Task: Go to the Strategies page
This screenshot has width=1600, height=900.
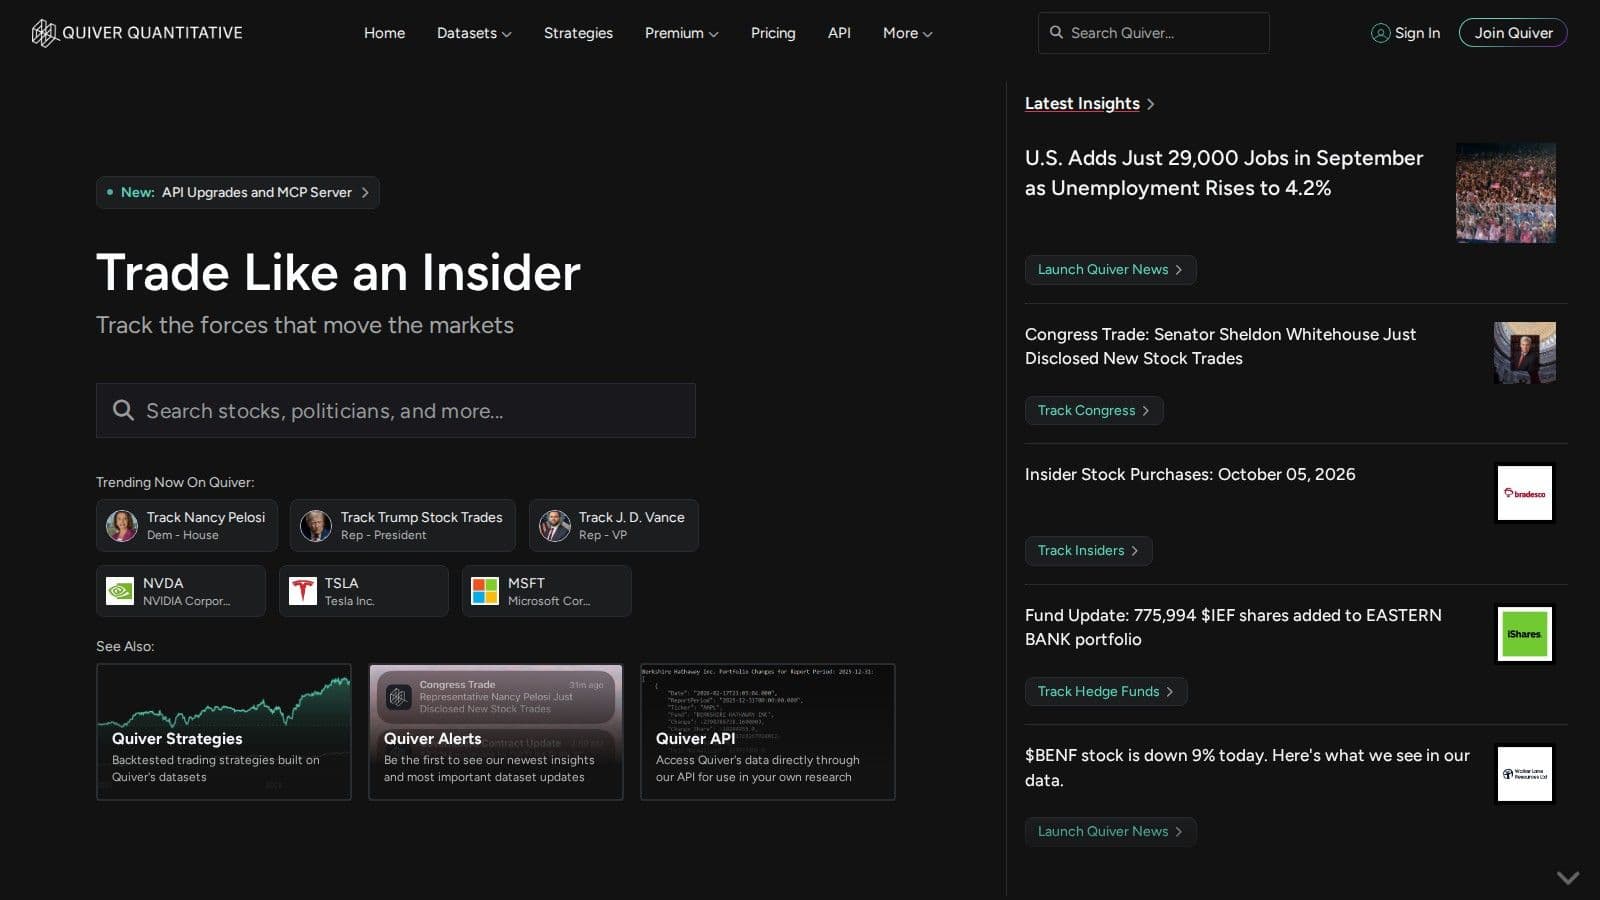Action: 578,33
